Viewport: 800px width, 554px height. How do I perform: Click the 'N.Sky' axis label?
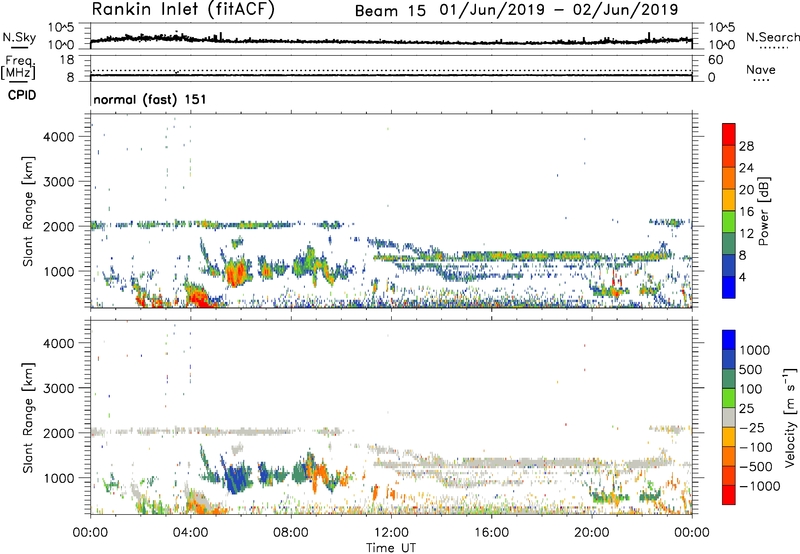pyautogui.click(x=19, y=37)
